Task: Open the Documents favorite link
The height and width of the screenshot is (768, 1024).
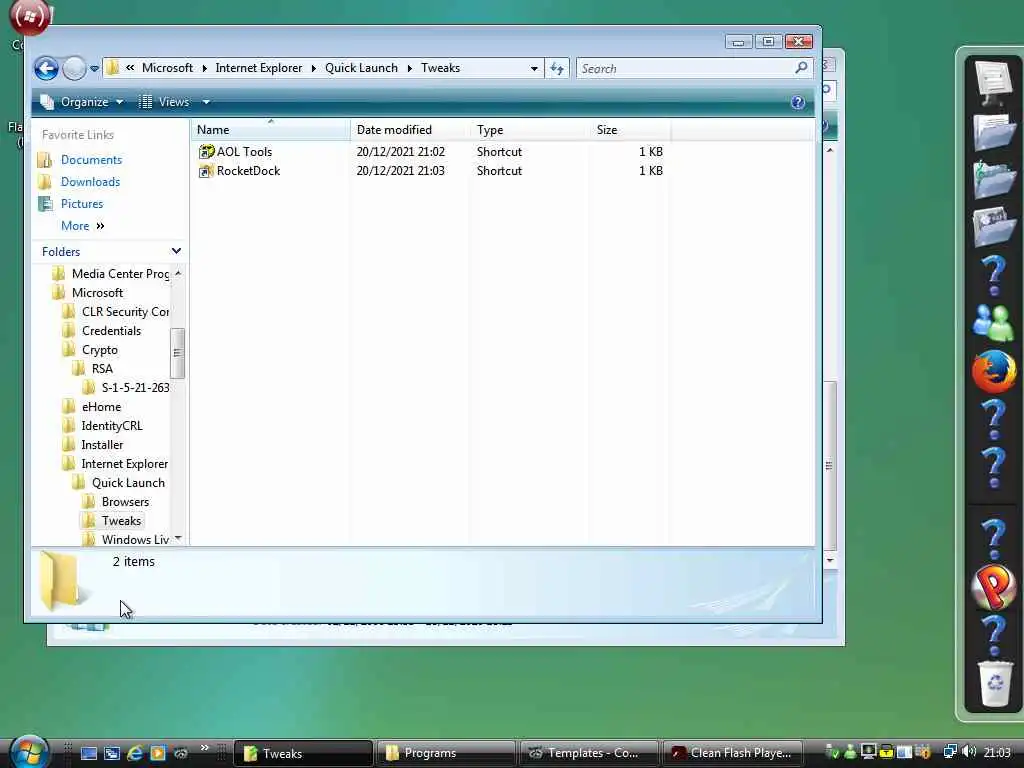Action: point(91,160)
